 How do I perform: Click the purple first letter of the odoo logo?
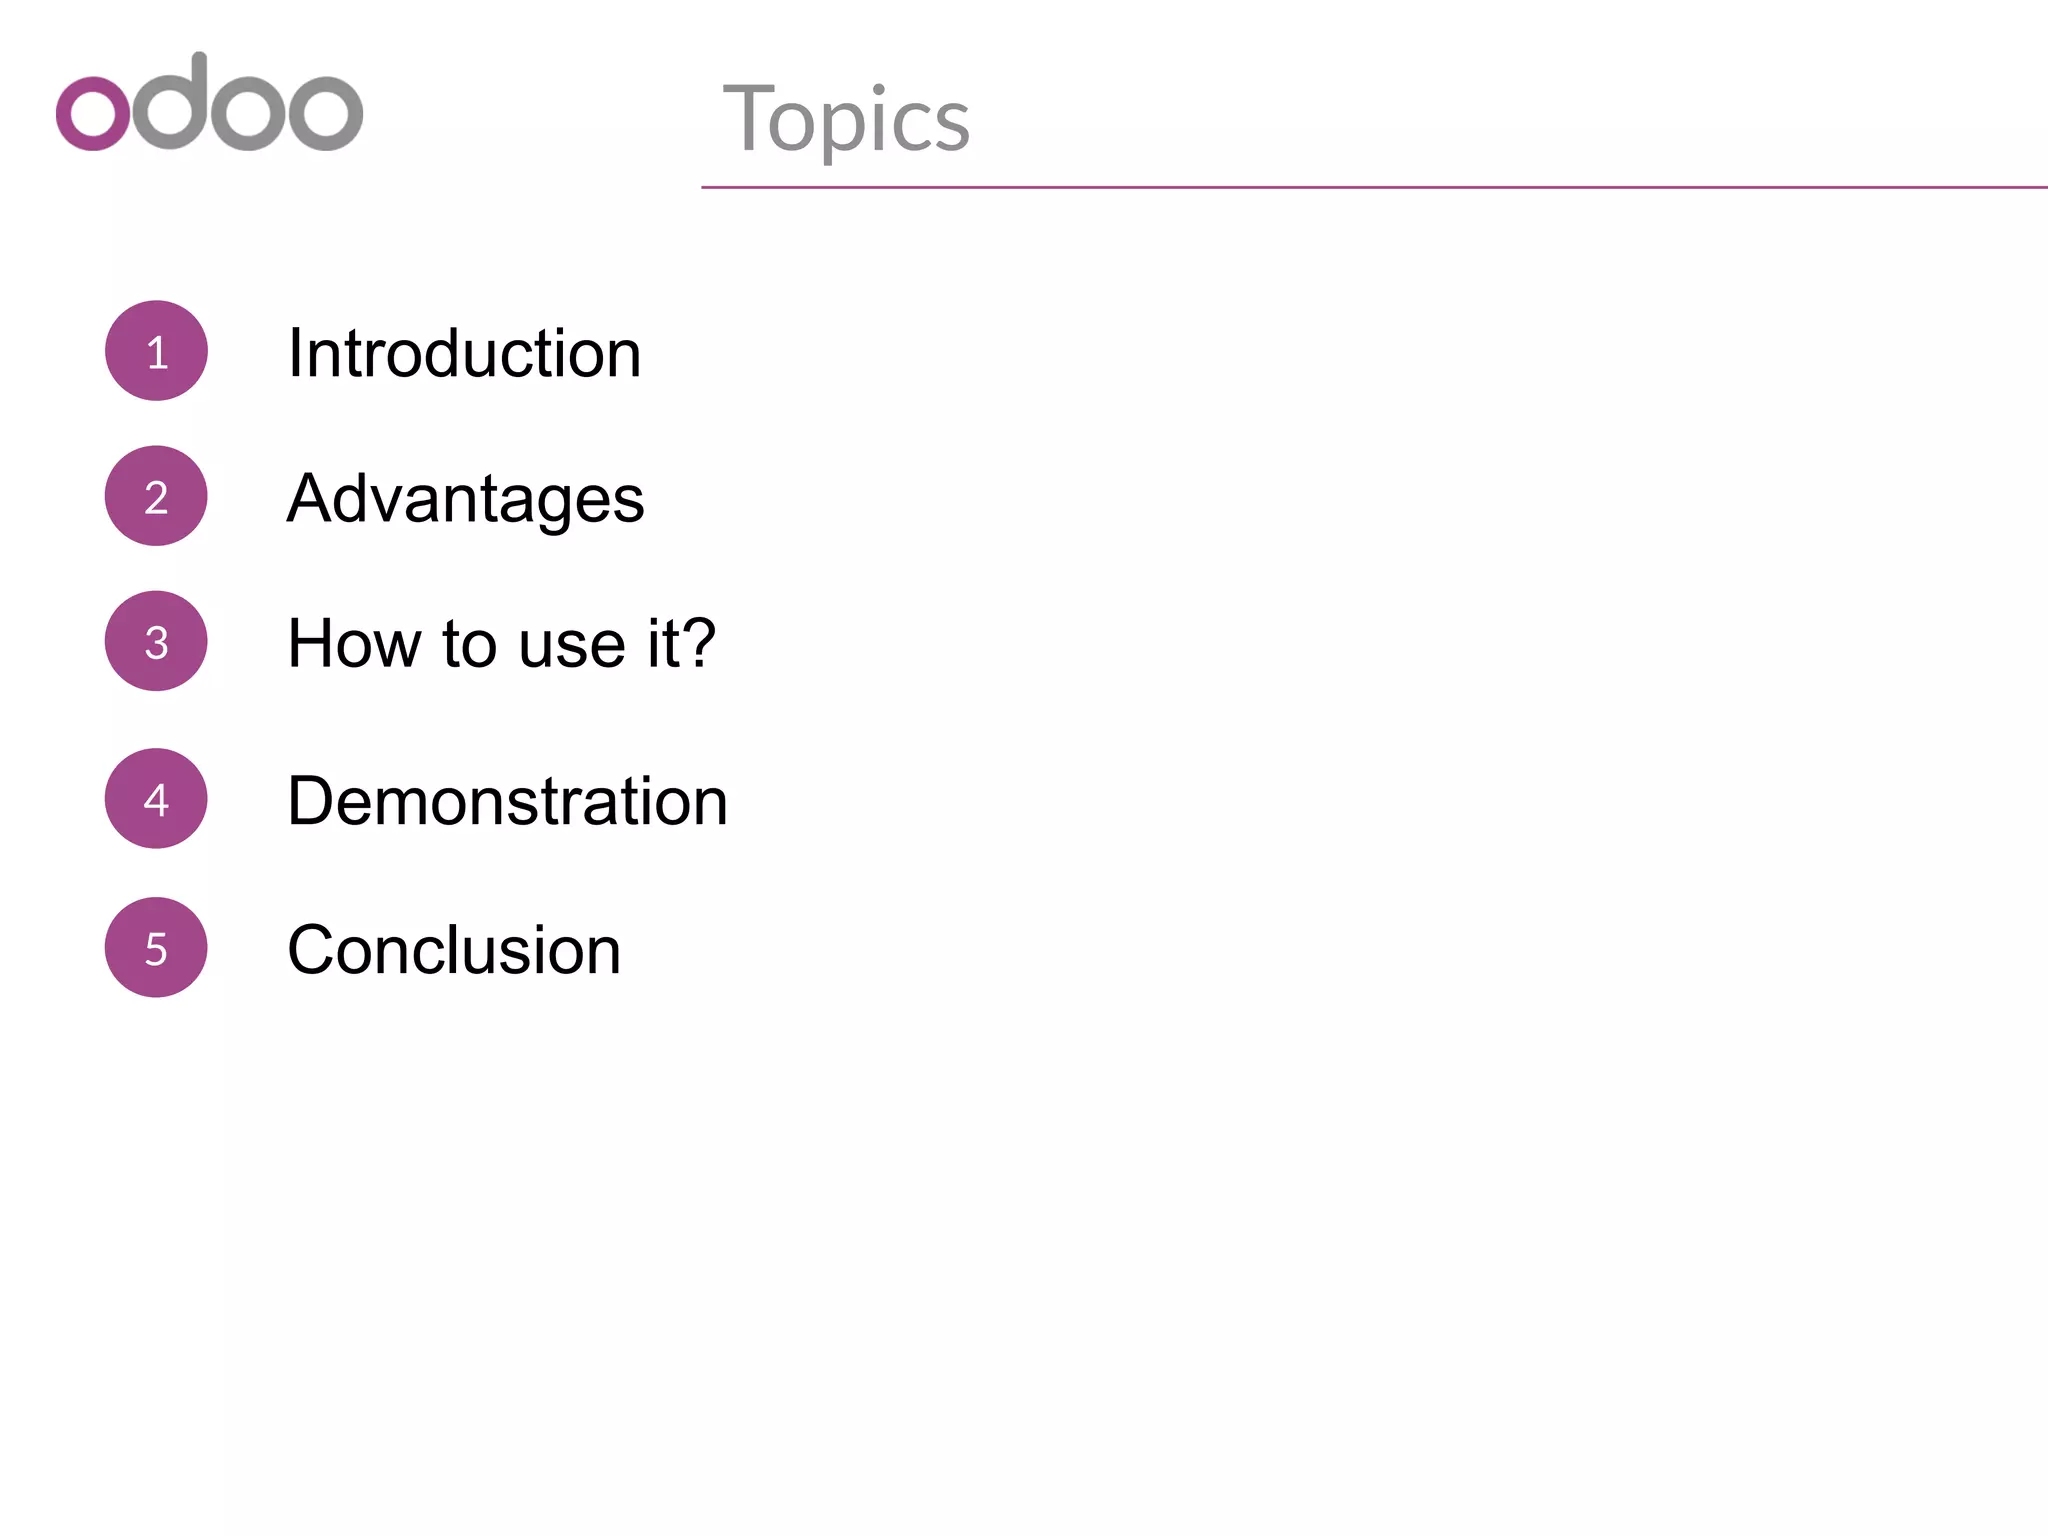[93, 113]
